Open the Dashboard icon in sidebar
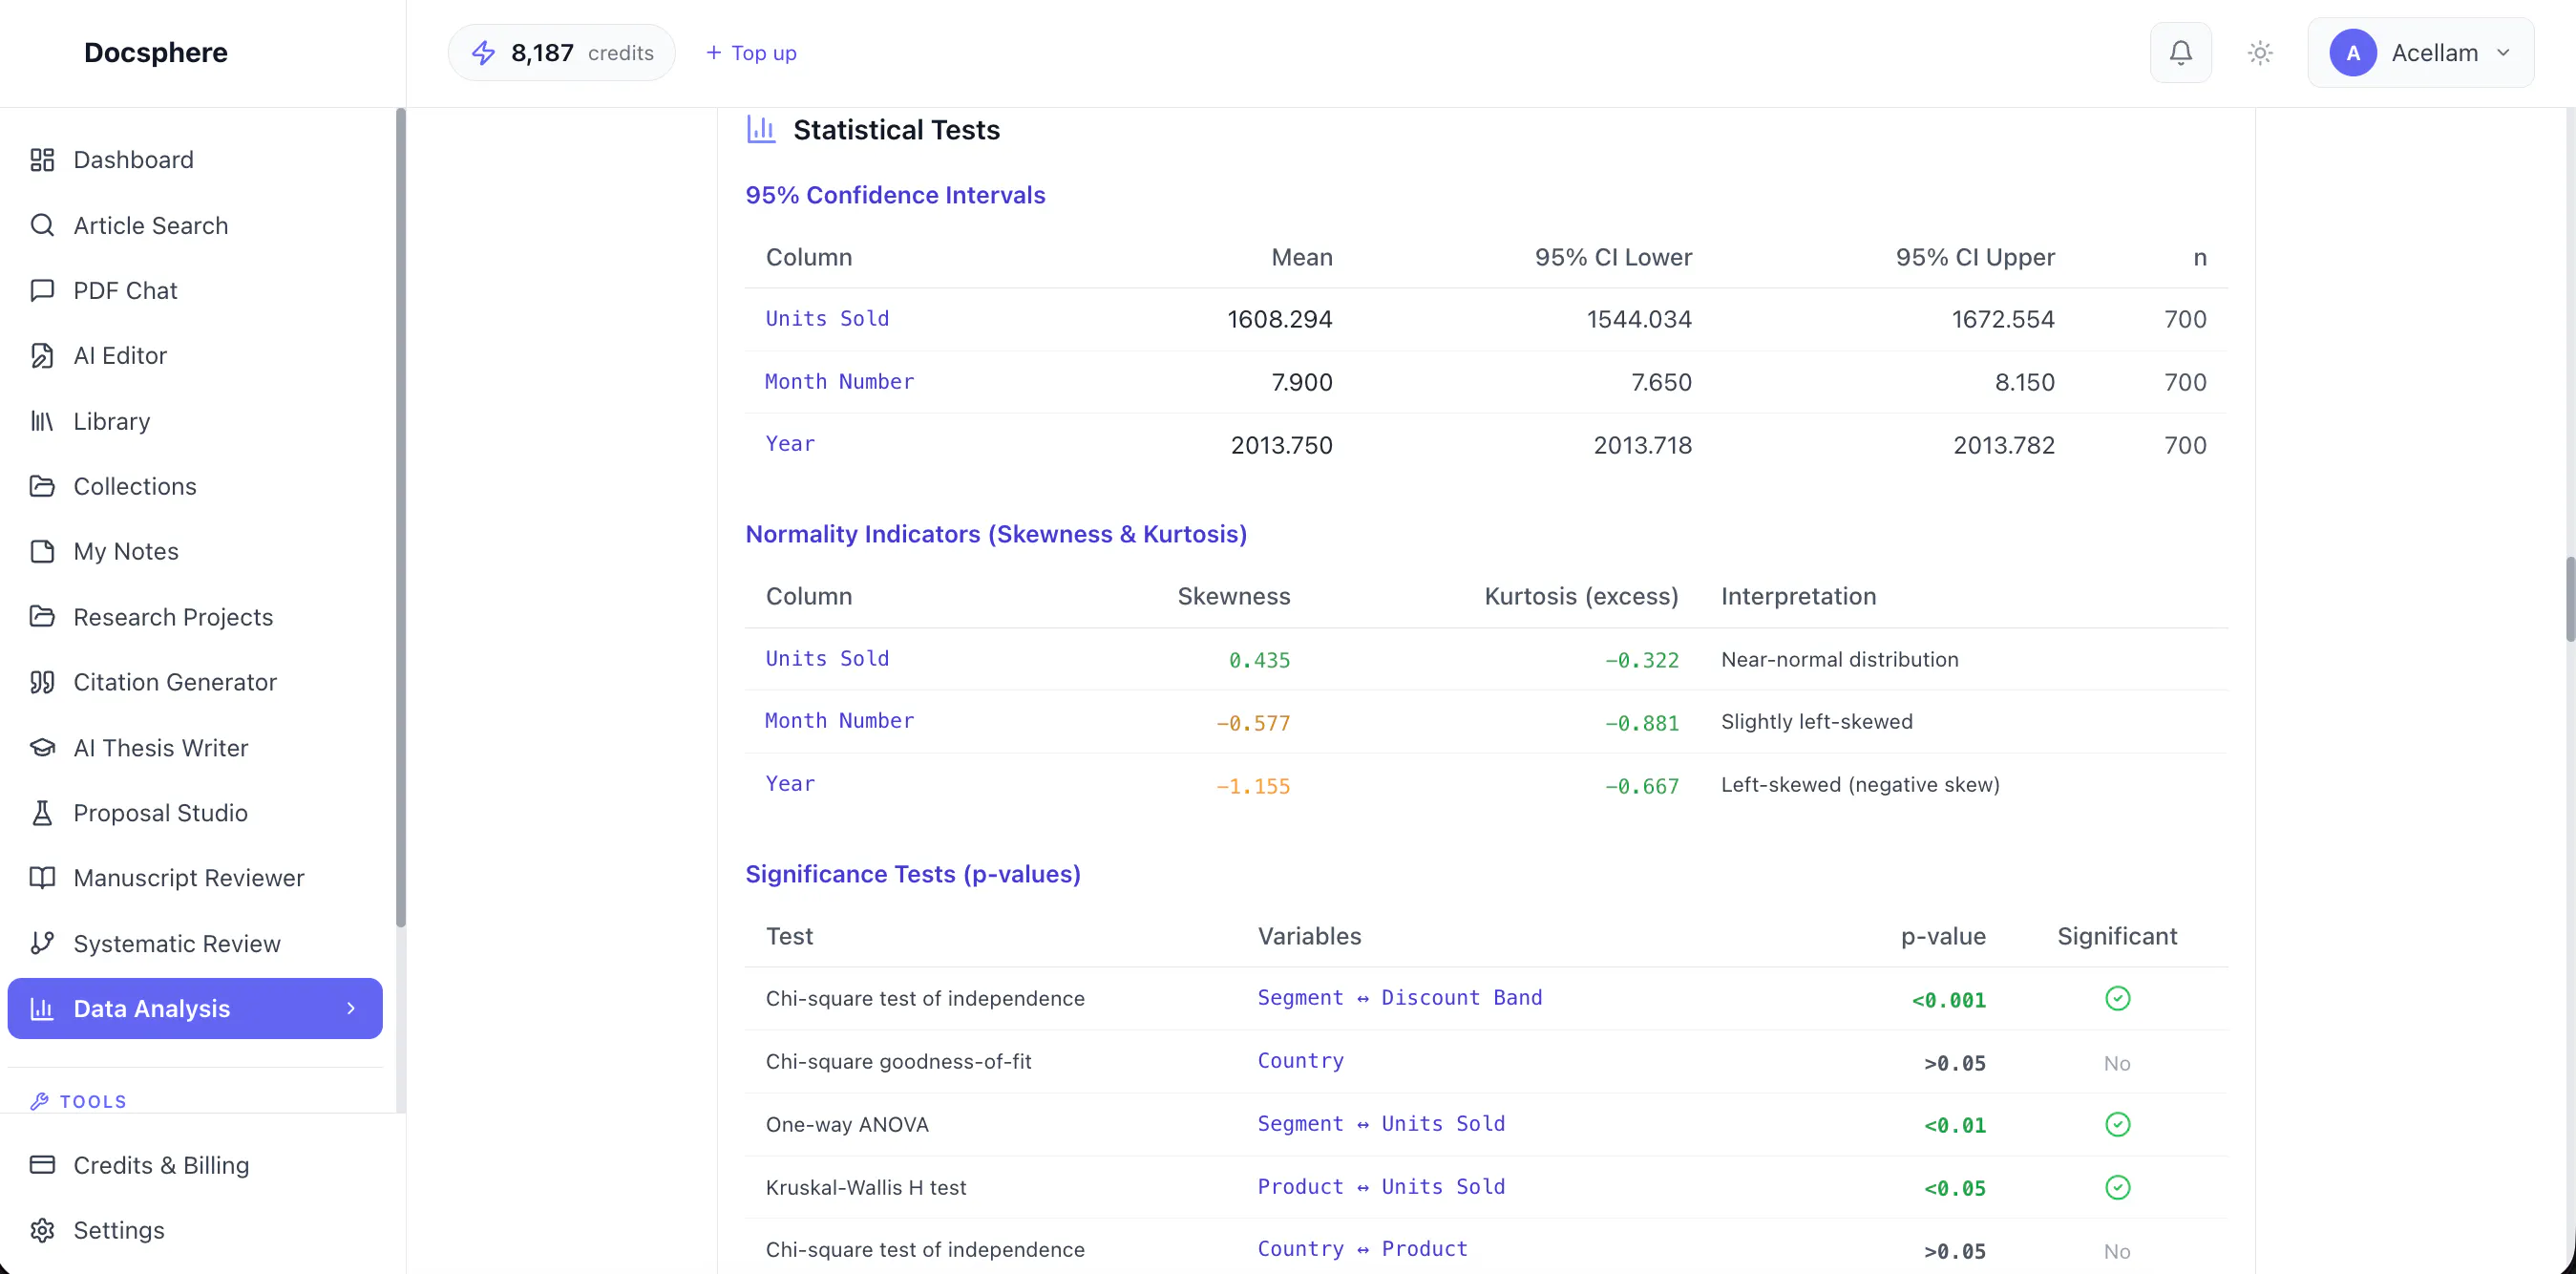Screen dimensions: 2576x1274 (42, 160)
